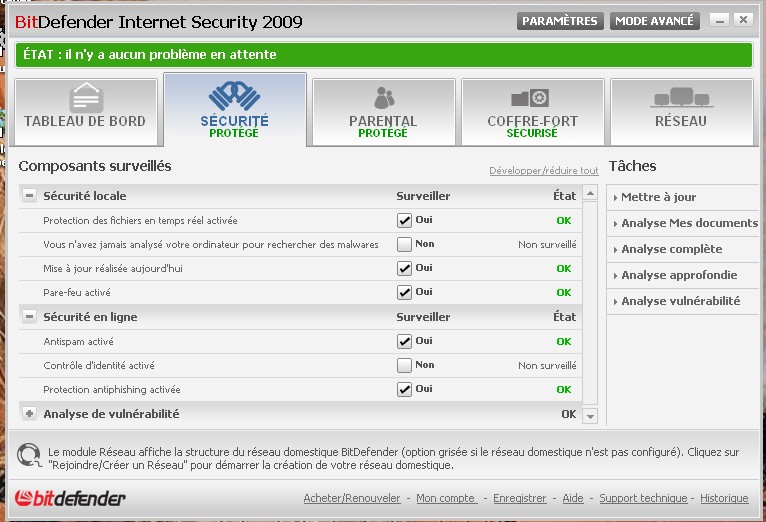Viewport: 766px width, 522px height.
Task: Open the Paramètres button
Action: 560,21
